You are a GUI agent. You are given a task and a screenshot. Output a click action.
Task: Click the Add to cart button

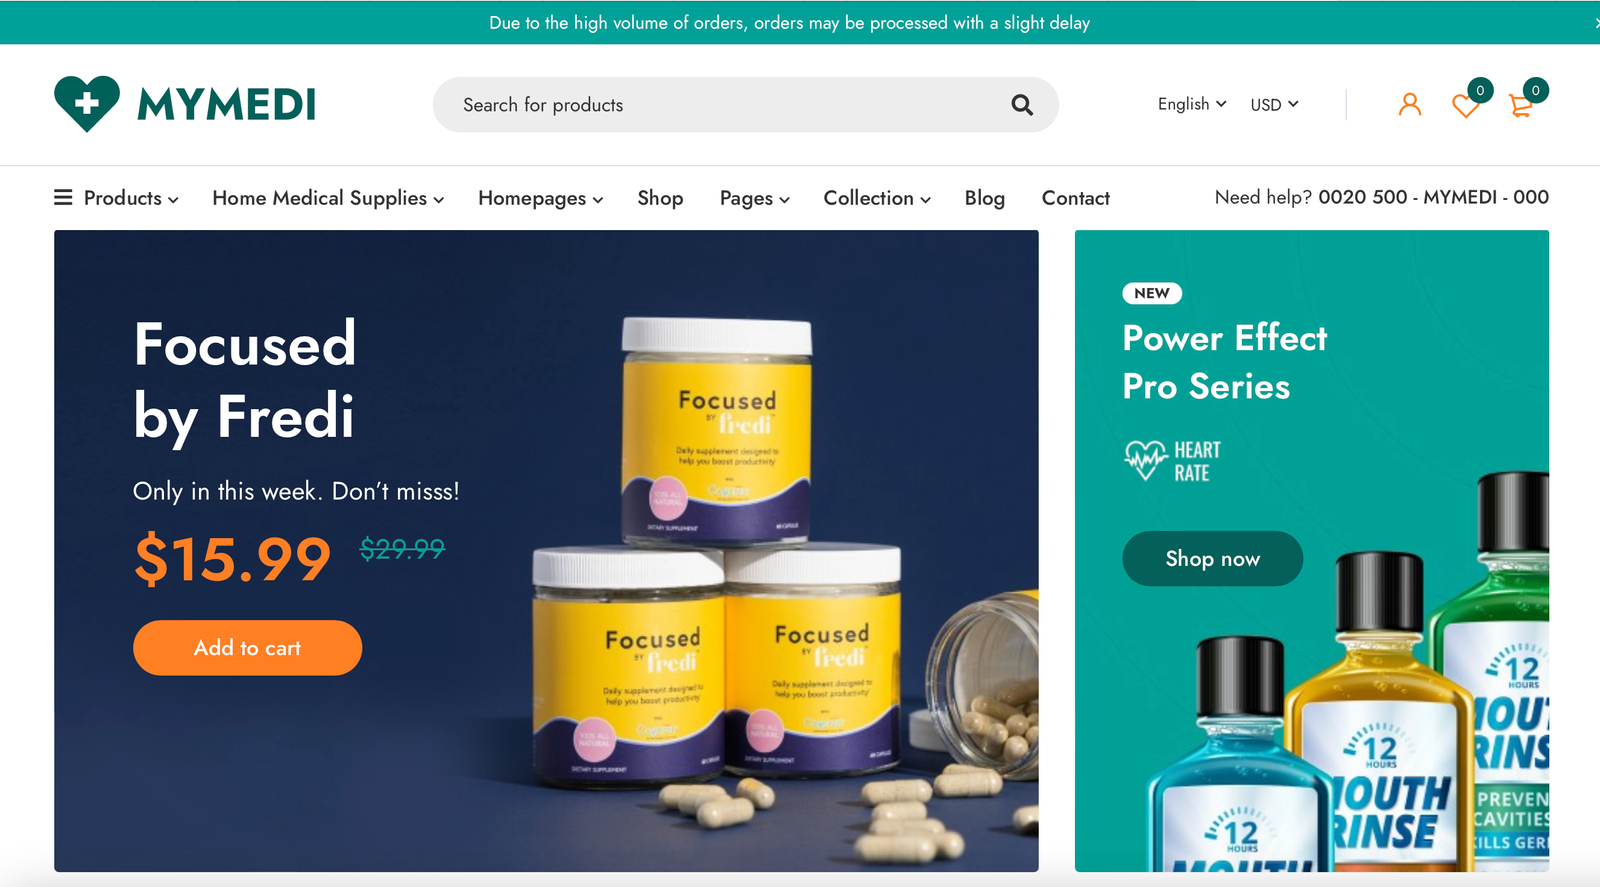247,648
